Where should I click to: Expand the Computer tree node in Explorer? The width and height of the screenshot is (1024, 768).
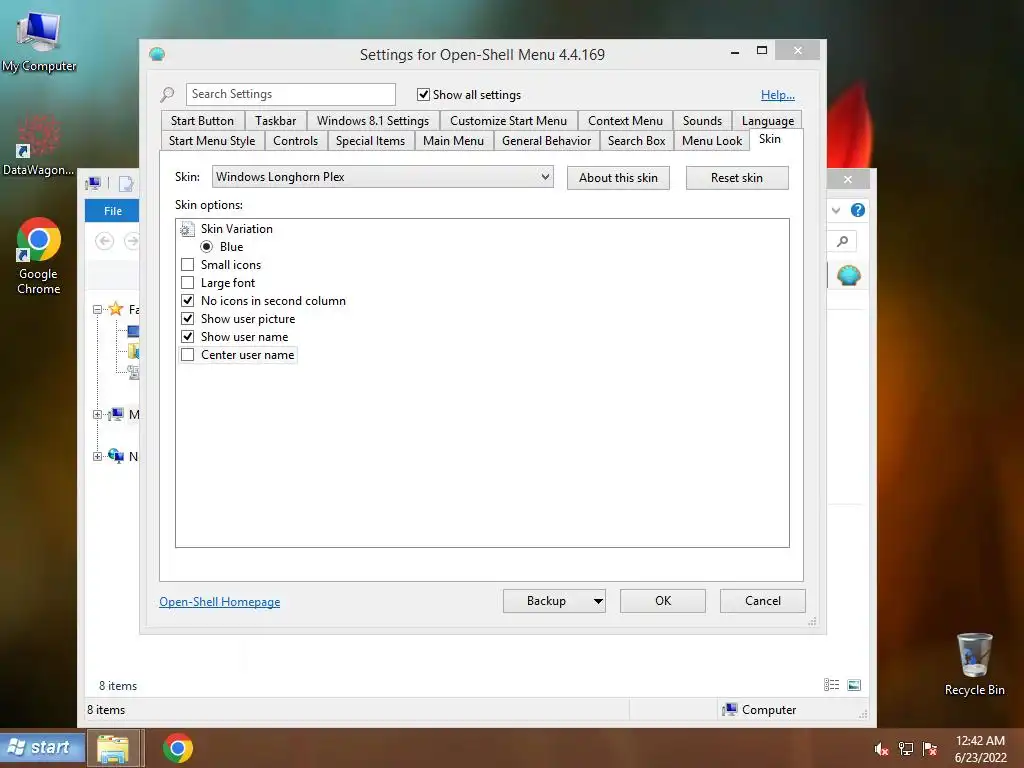pyautogui.click(x=97, y=415)
